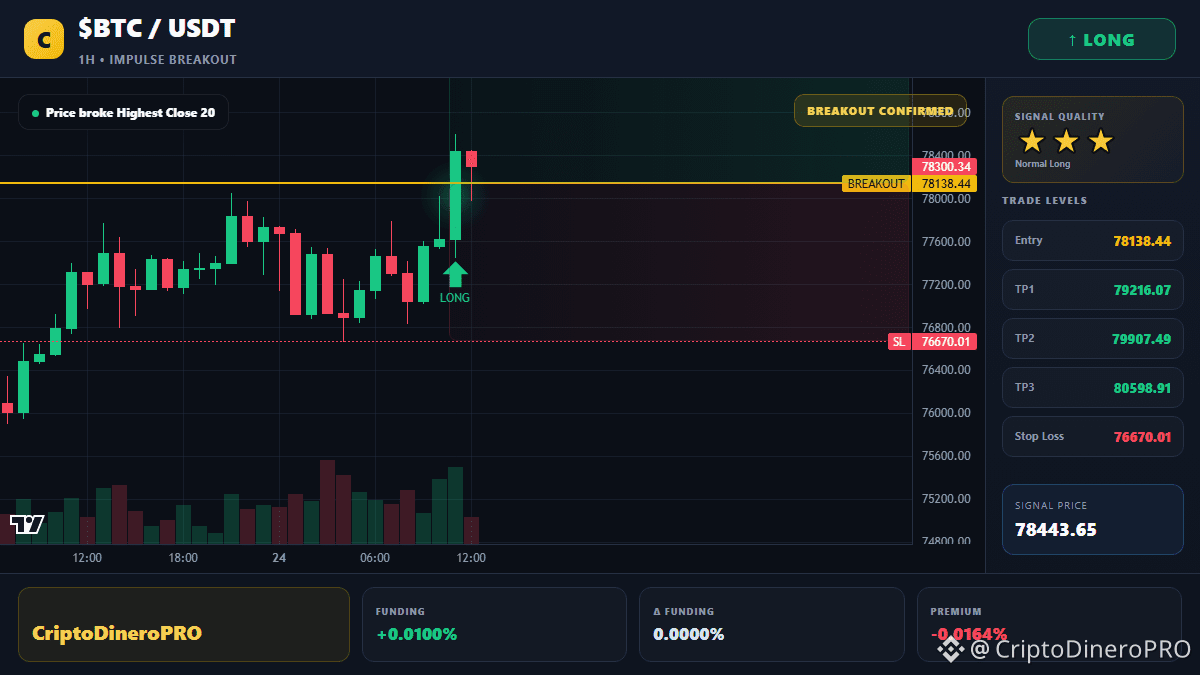Click the Stop Loss 76670.01 row

coord(1092,437)
